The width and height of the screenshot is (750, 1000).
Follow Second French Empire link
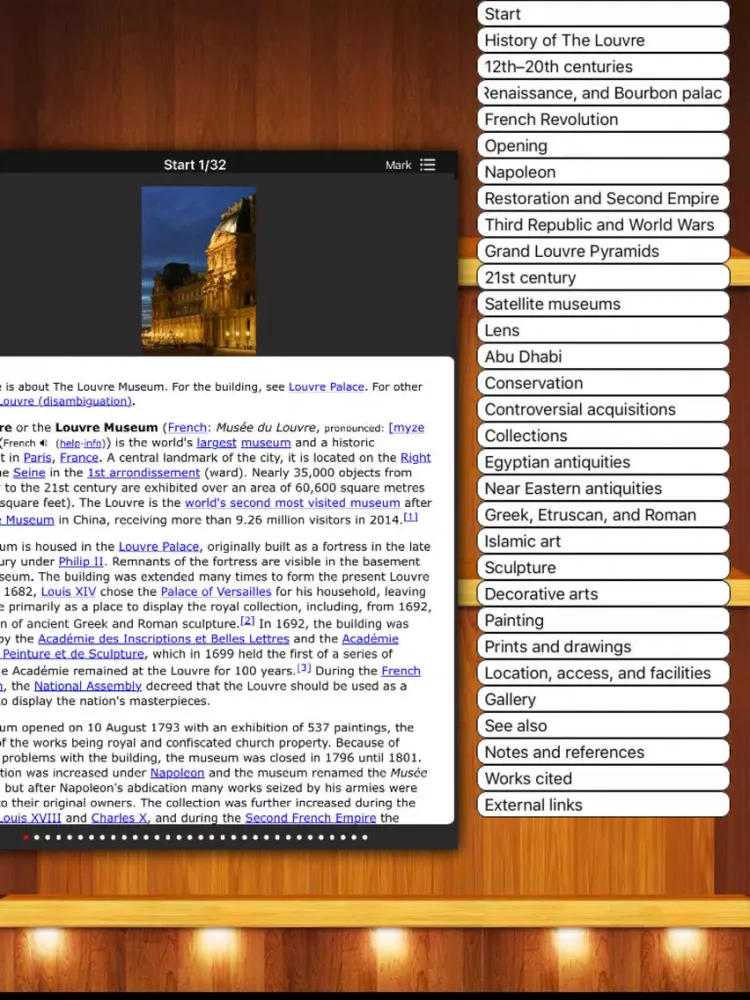click(x=311, y=818)
